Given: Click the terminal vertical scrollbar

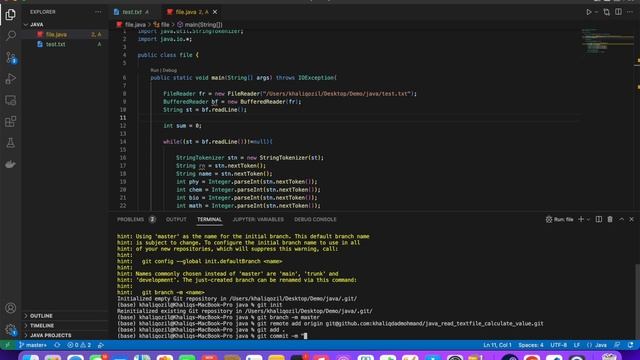Looking at the screenshot, I should coord(637,301).
